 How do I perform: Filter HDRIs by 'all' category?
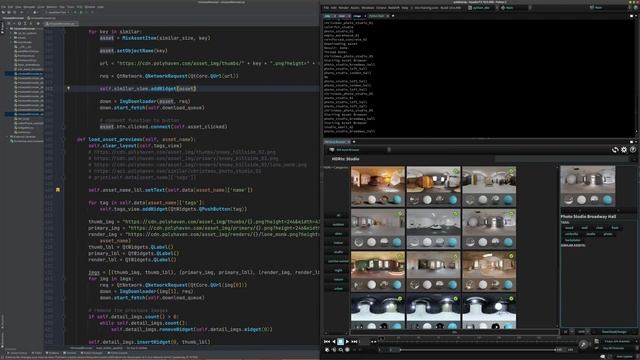tap(338, 215)
